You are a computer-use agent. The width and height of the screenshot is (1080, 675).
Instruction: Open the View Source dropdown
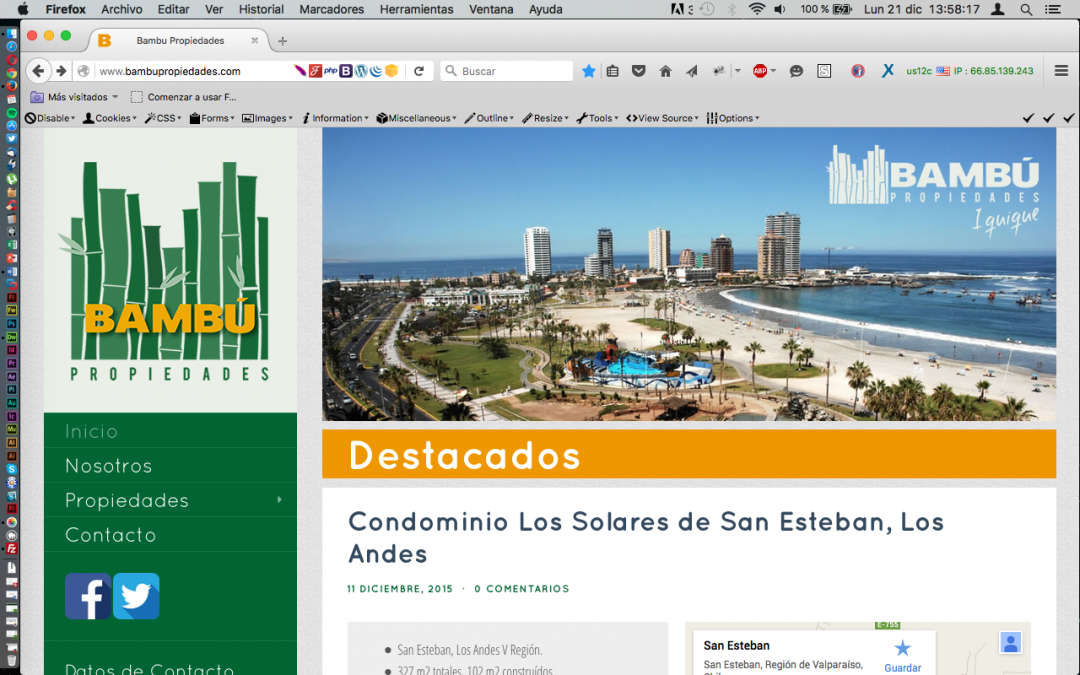[663, 118]
